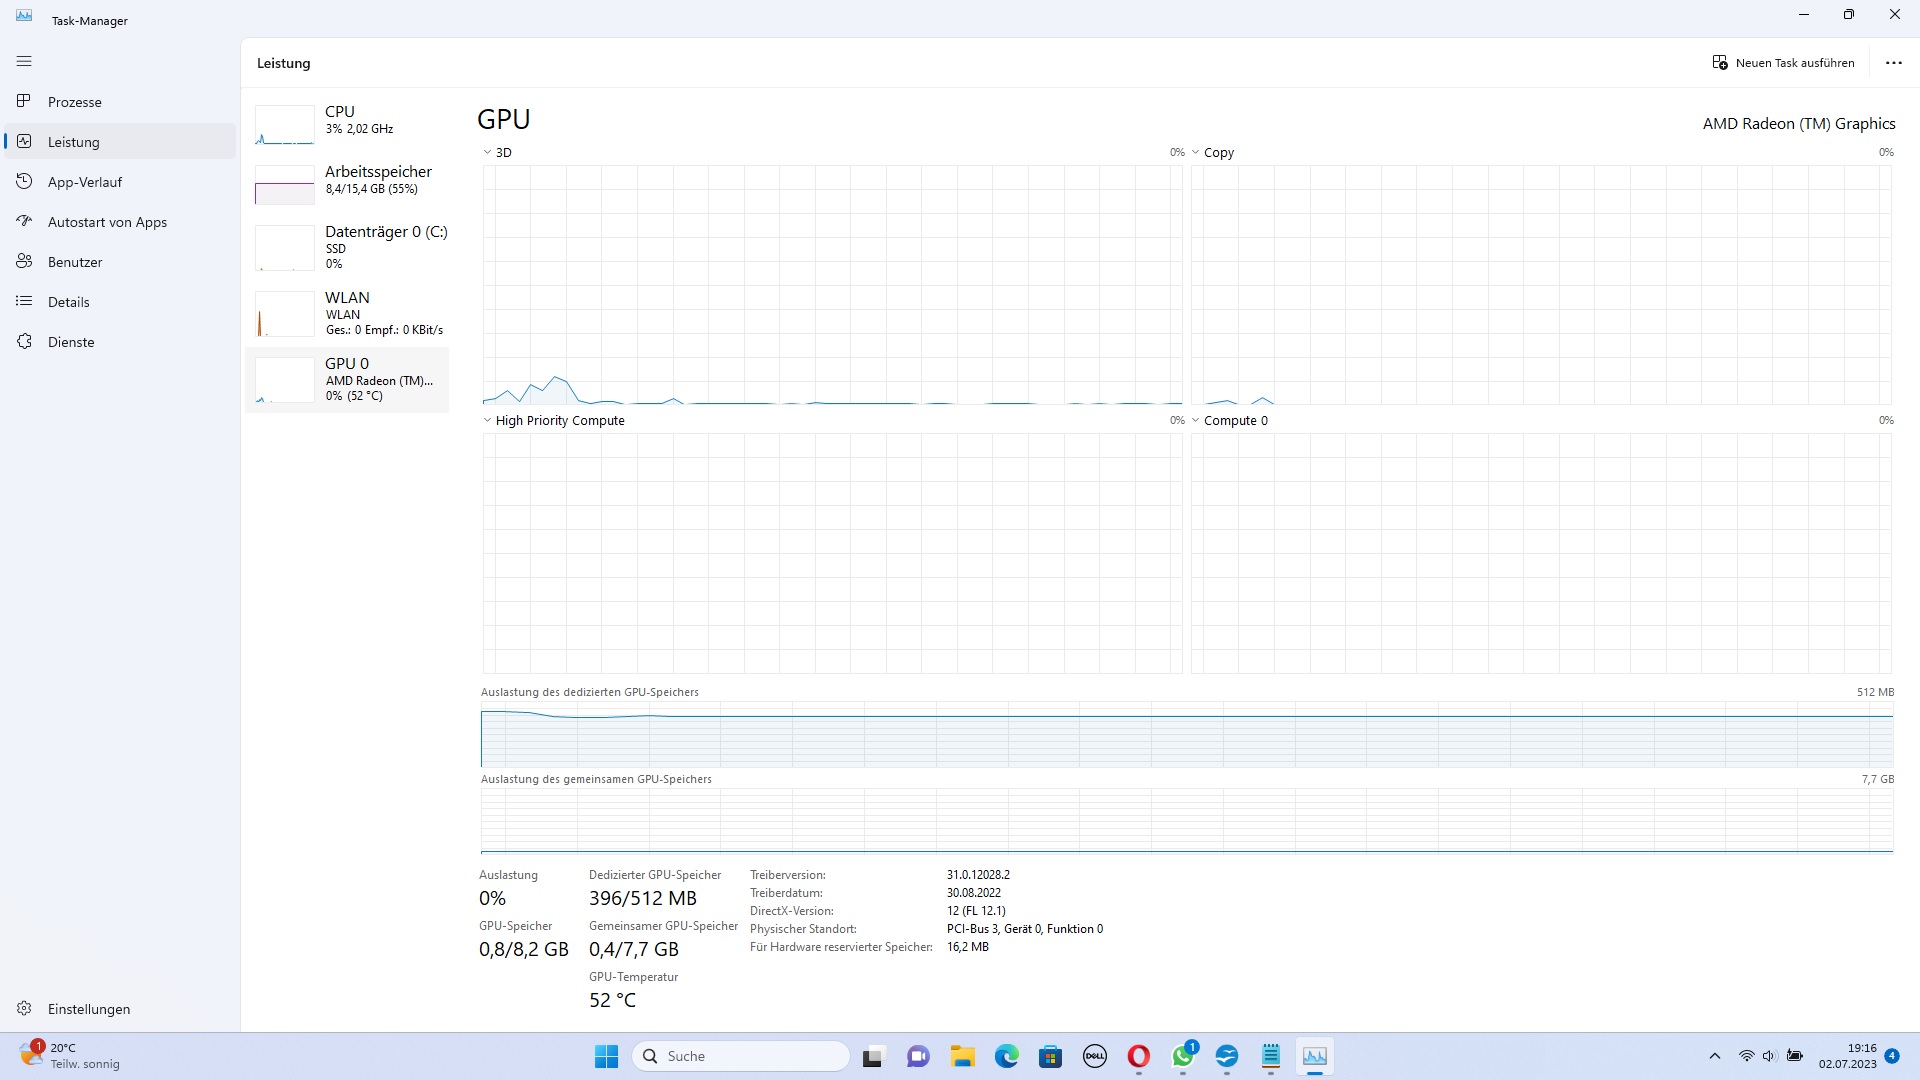Open the Dienste services icon
The height and width of the screenshot is (1080, 1920).
coord(24,341)
